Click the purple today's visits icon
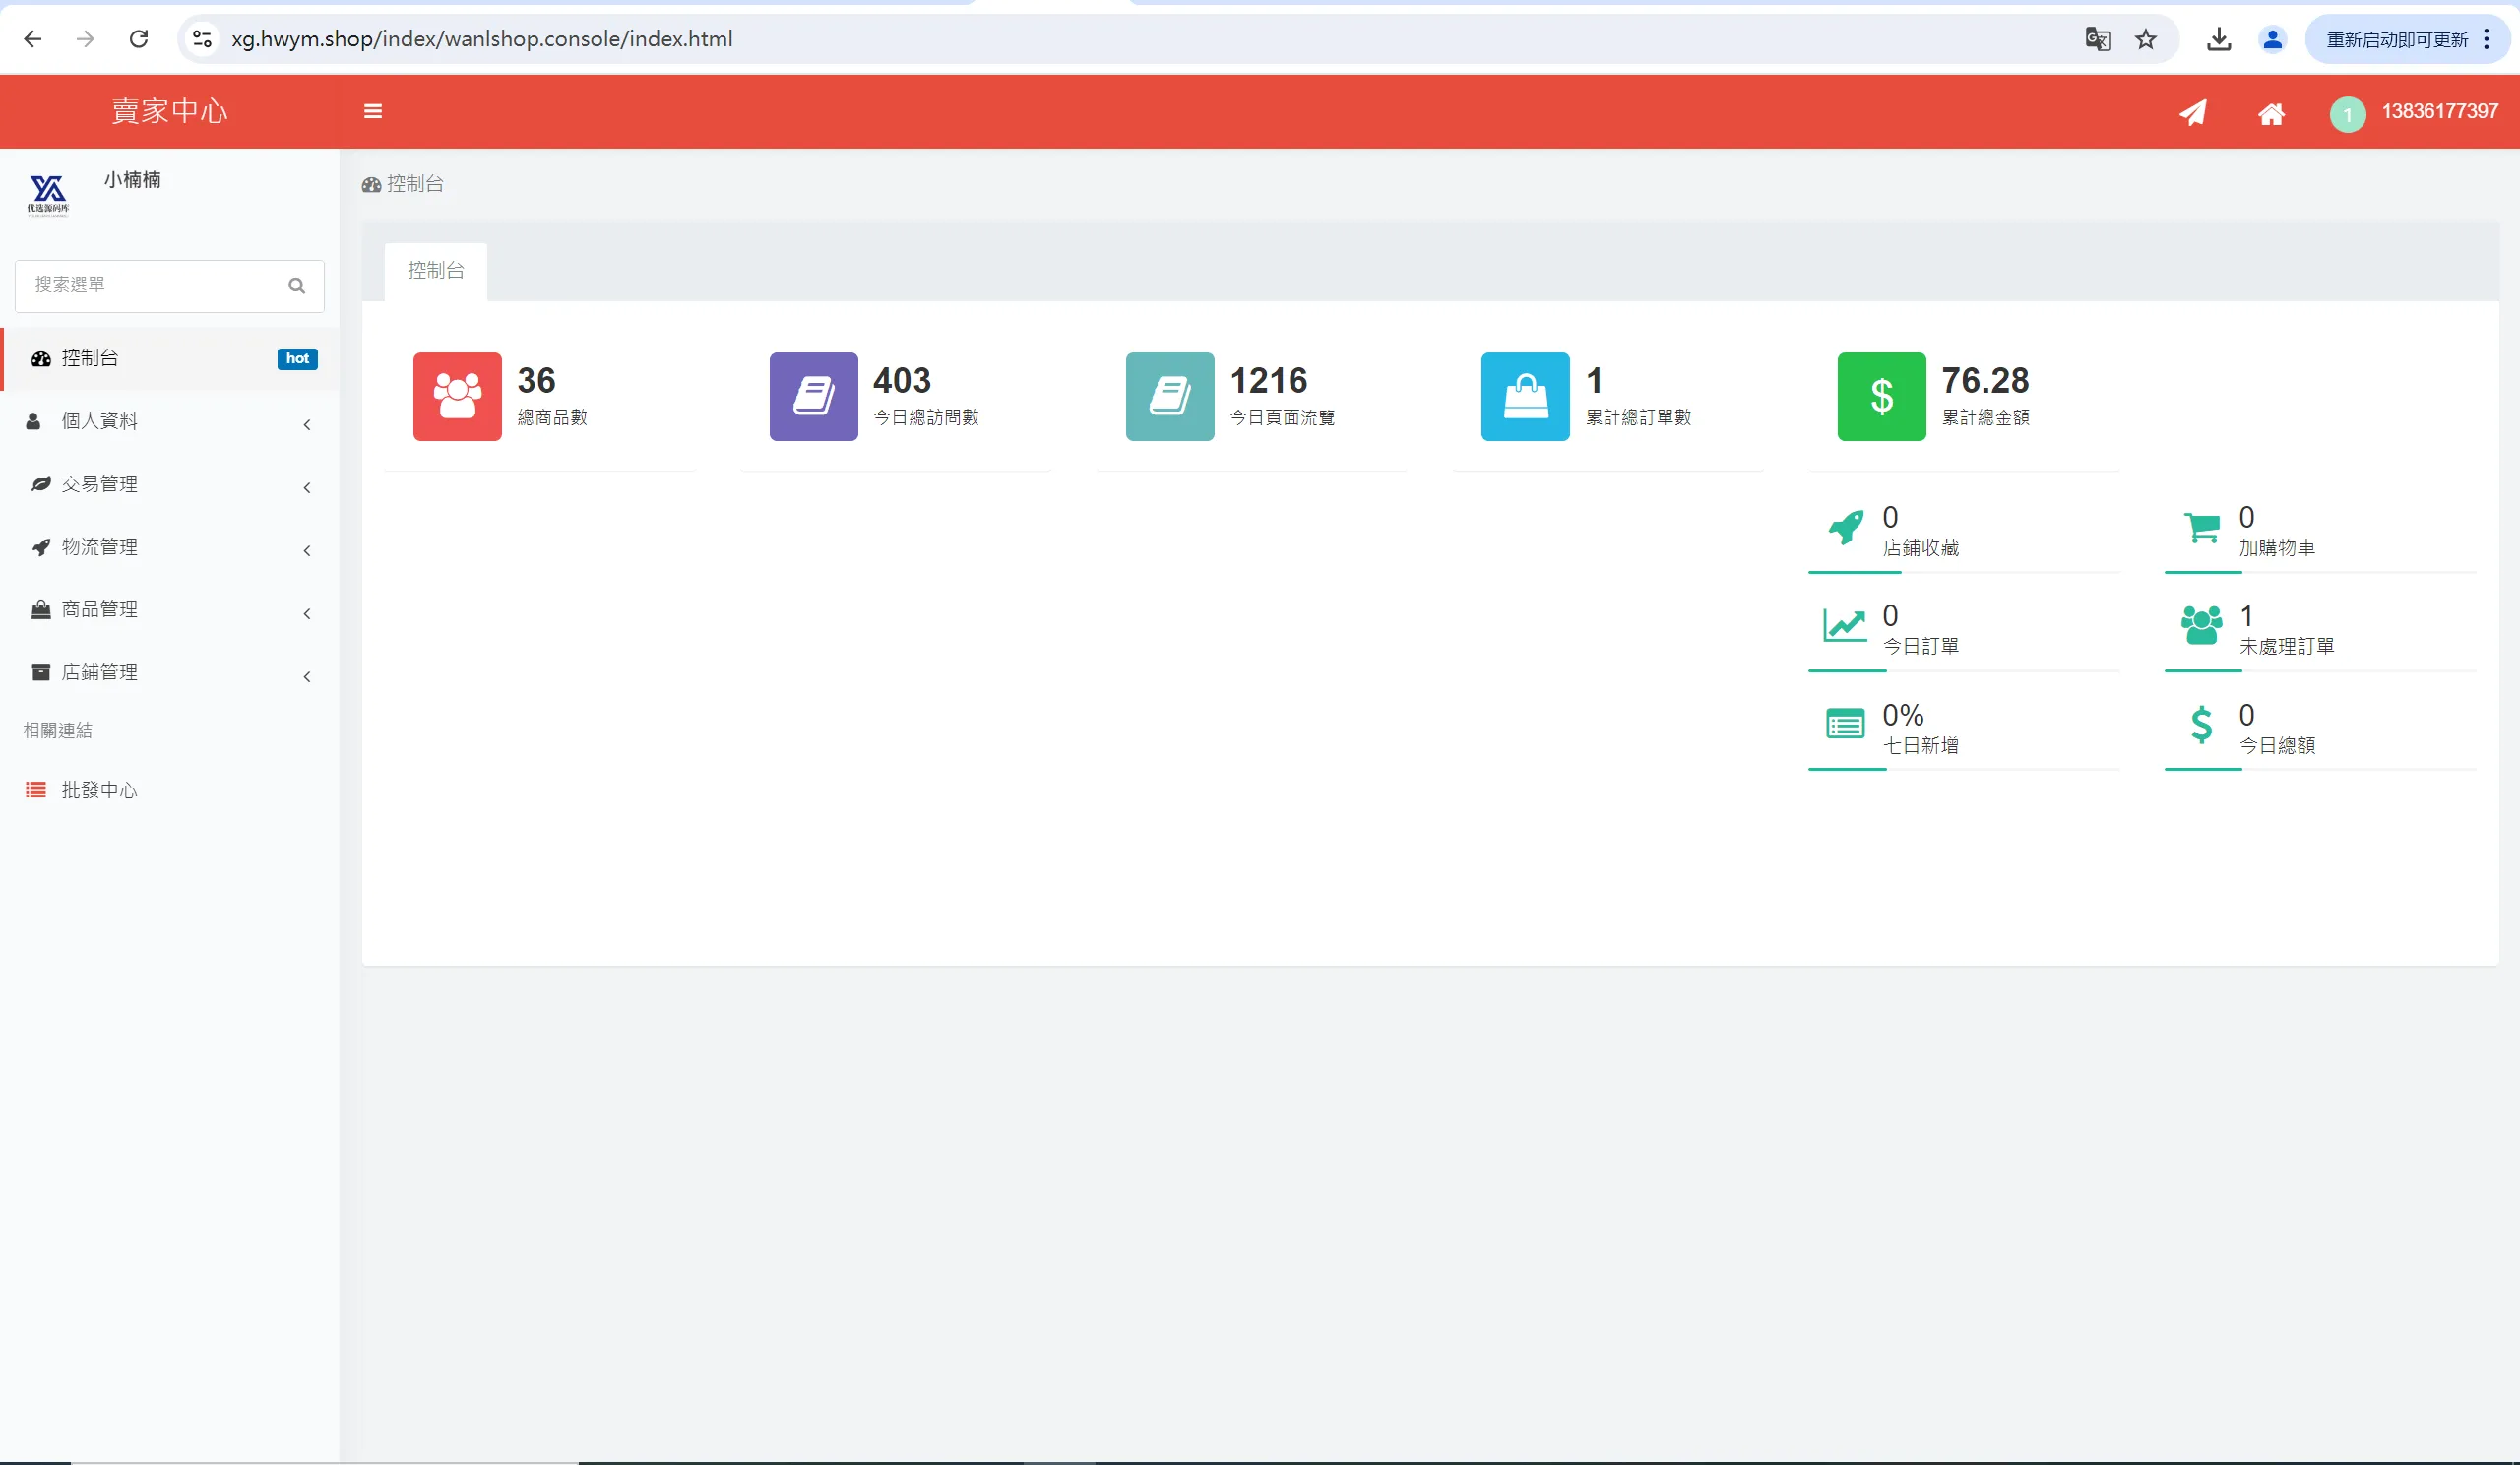This screenshot has width=2520, height=1465. point(813,396)
